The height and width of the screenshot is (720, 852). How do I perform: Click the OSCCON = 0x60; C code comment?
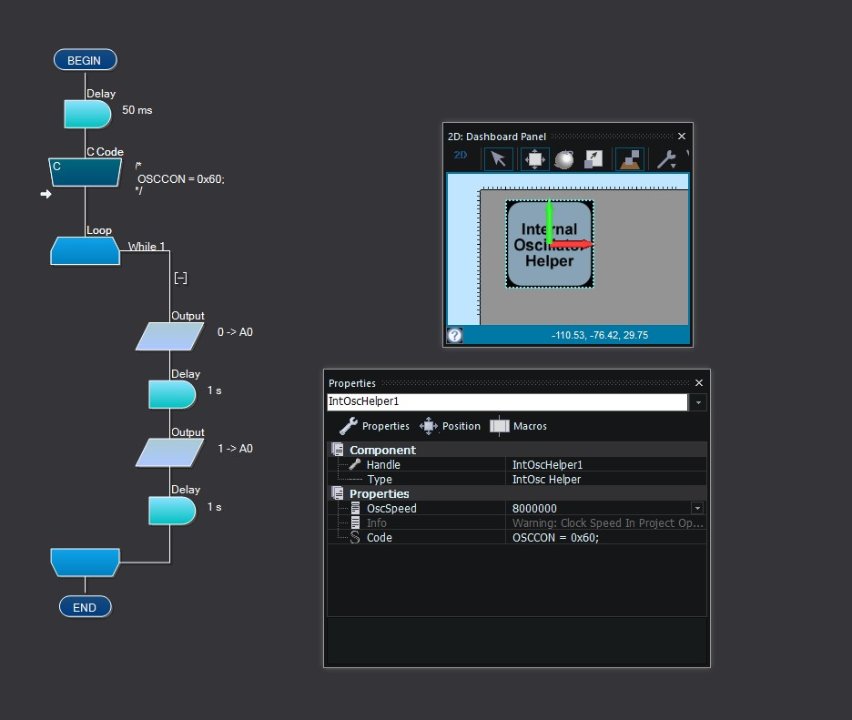coord(180,179)
